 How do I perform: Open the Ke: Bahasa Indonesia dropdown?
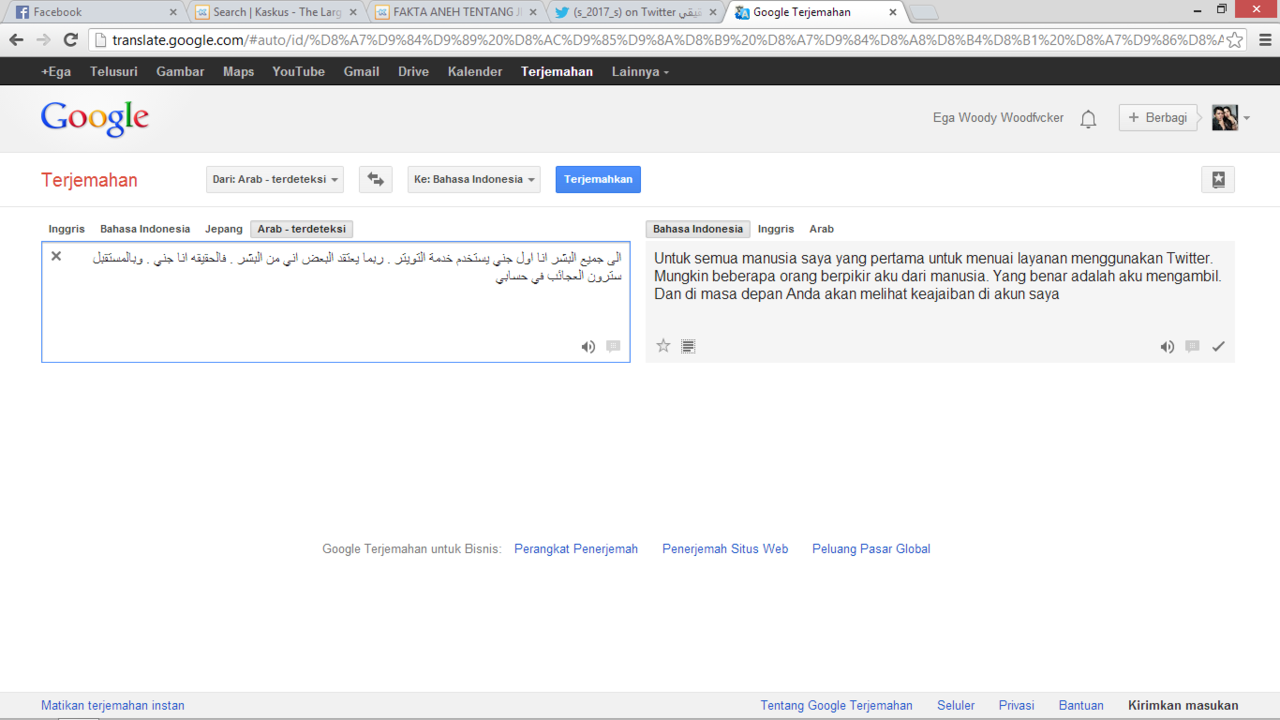[x=474, y=179]
